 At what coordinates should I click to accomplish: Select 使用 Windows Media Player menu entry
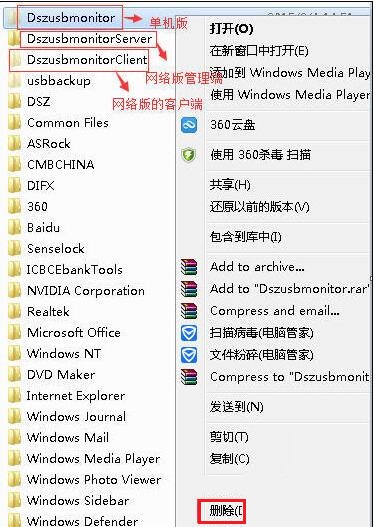[x=290, y=95]
